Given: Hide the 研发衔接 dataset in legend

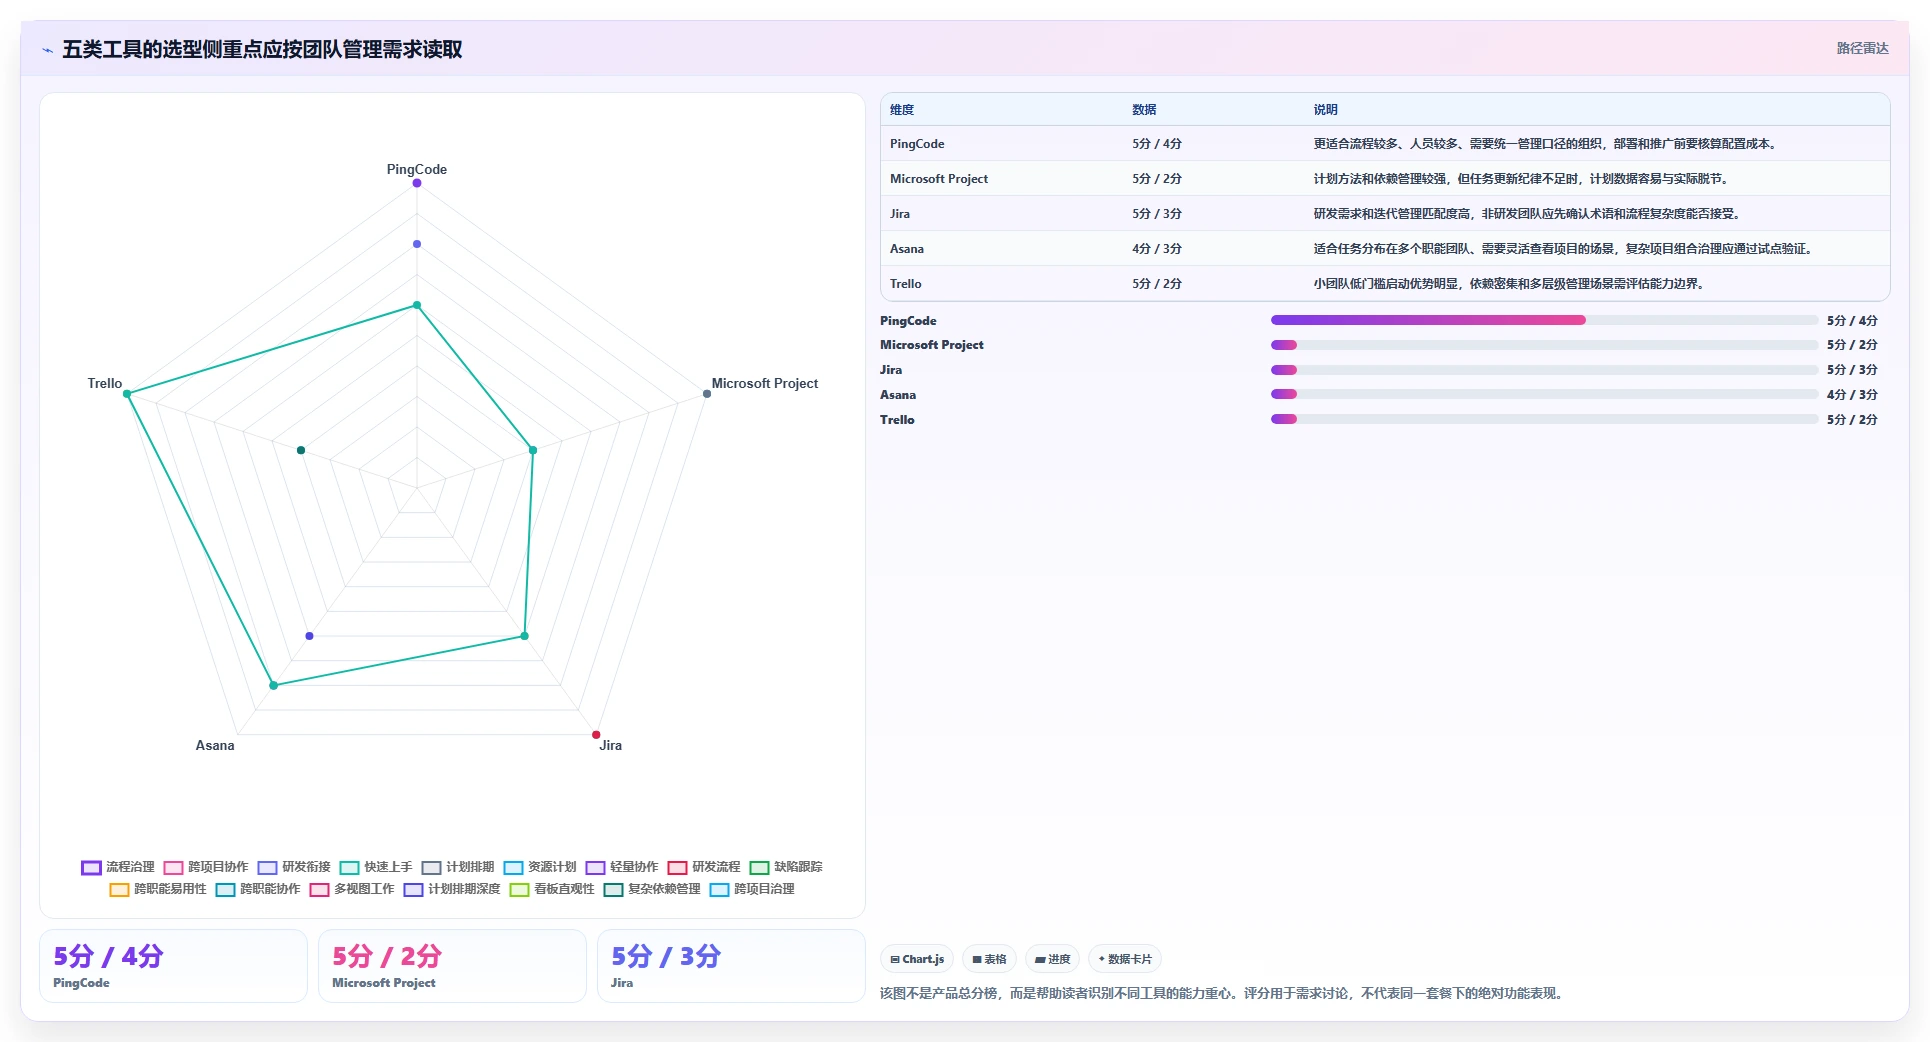Looking at the screenshot, I should click(x=294, y=867).
